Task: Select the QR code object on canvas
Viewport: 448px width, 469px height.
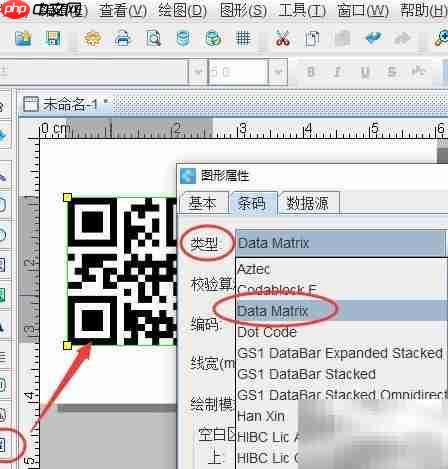Action: coord(122,271)
